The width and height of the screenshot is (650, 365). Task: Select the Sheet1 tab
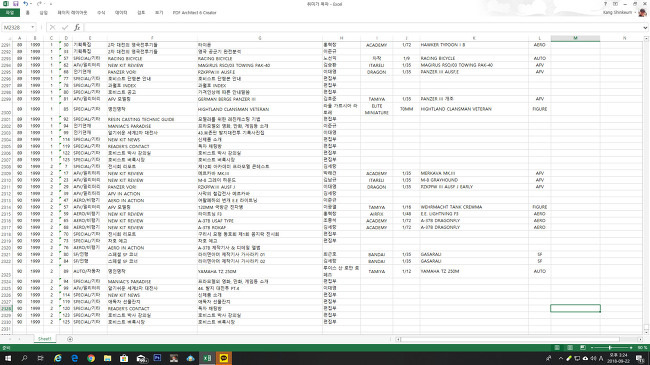[x=44, y=339]
